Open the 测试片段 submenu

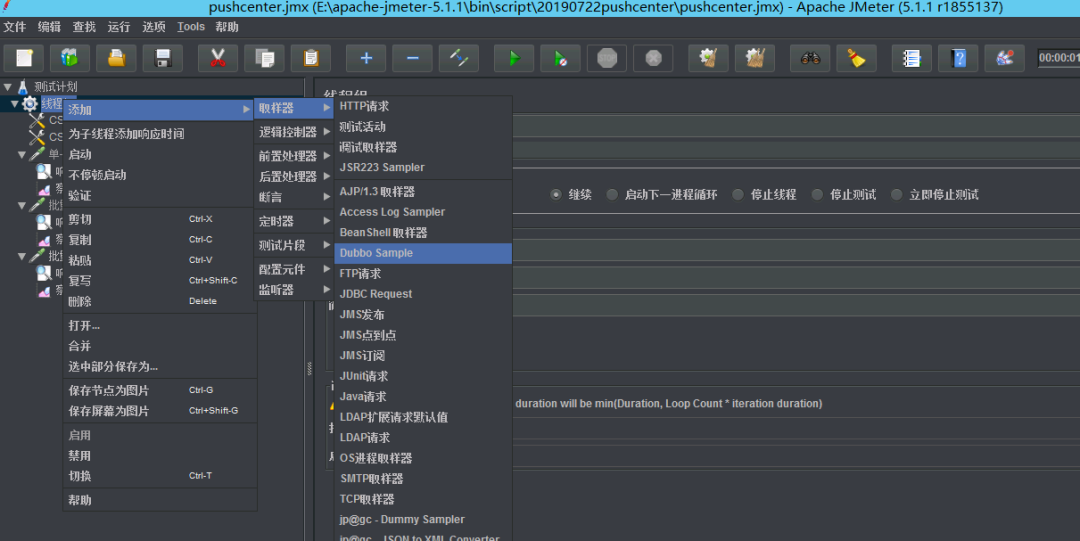tap(294, 245)
